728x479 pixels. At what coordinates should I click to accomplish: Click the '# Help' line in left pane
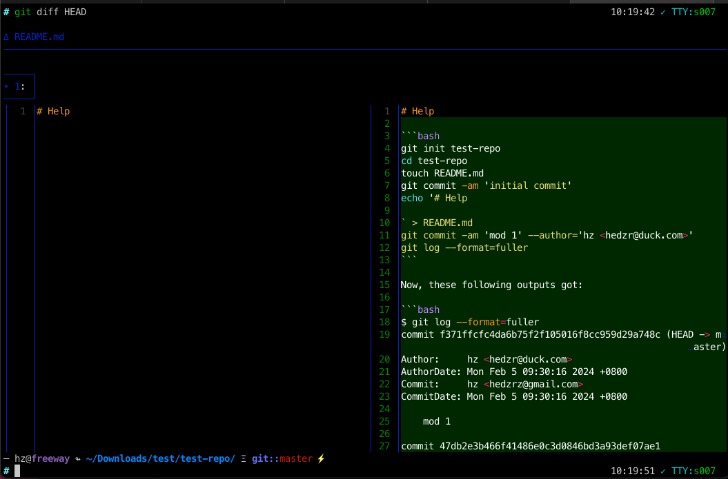(53, 111)
